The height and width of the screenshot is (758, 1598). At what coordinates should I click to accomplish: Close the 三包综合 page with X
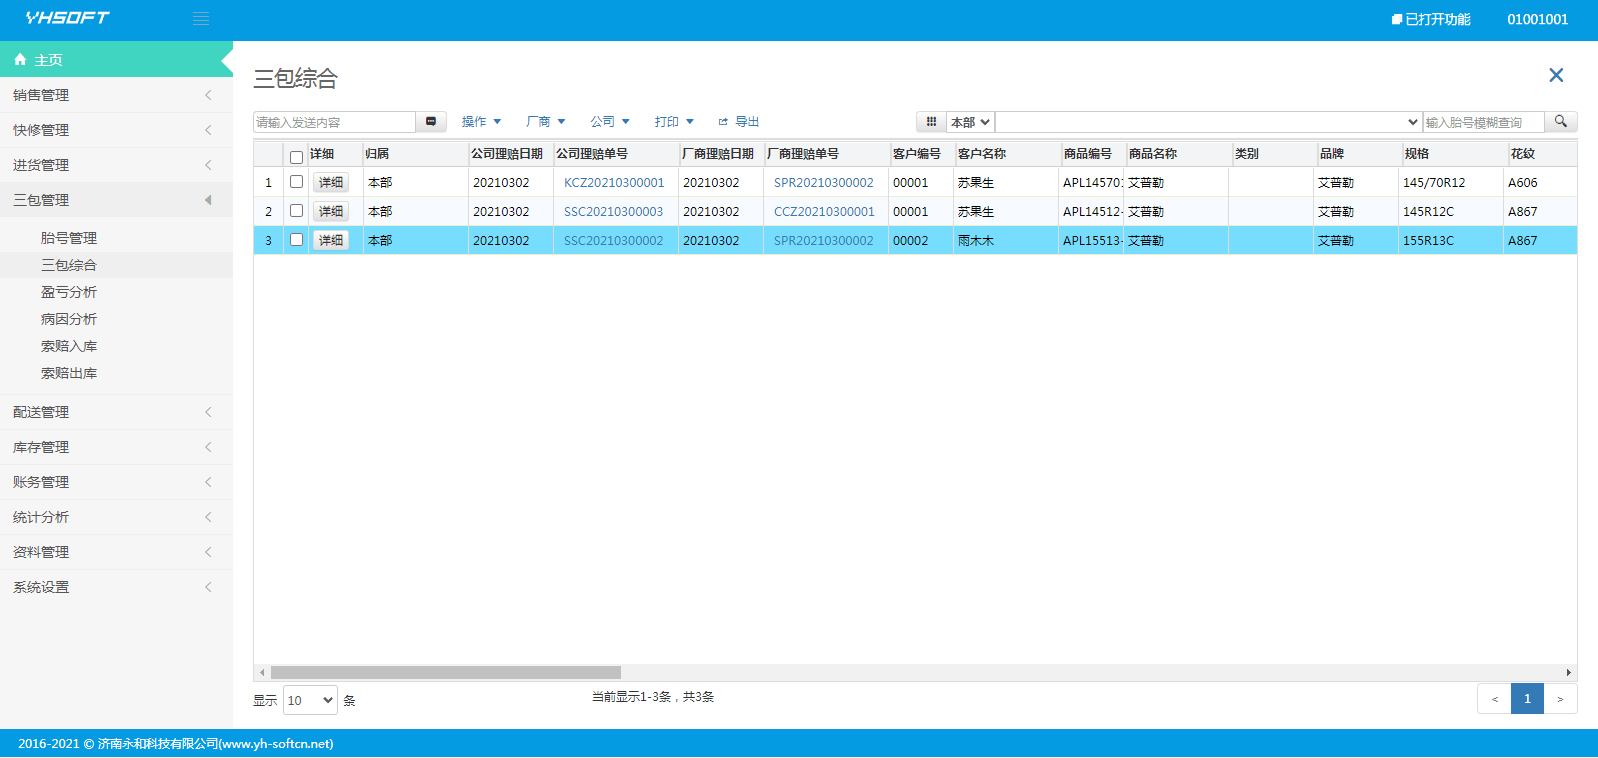pyautogui.click(x=1556, y=75)
